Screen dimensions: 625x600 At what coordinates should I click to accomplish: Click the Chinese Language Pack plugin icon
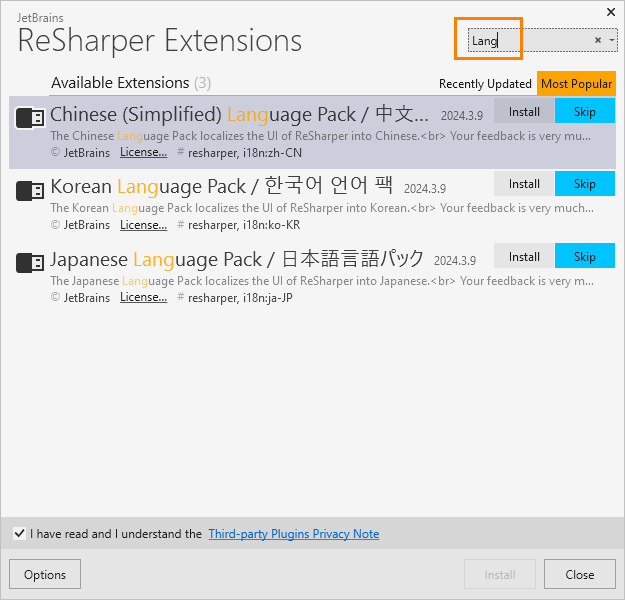coord(30,118)
